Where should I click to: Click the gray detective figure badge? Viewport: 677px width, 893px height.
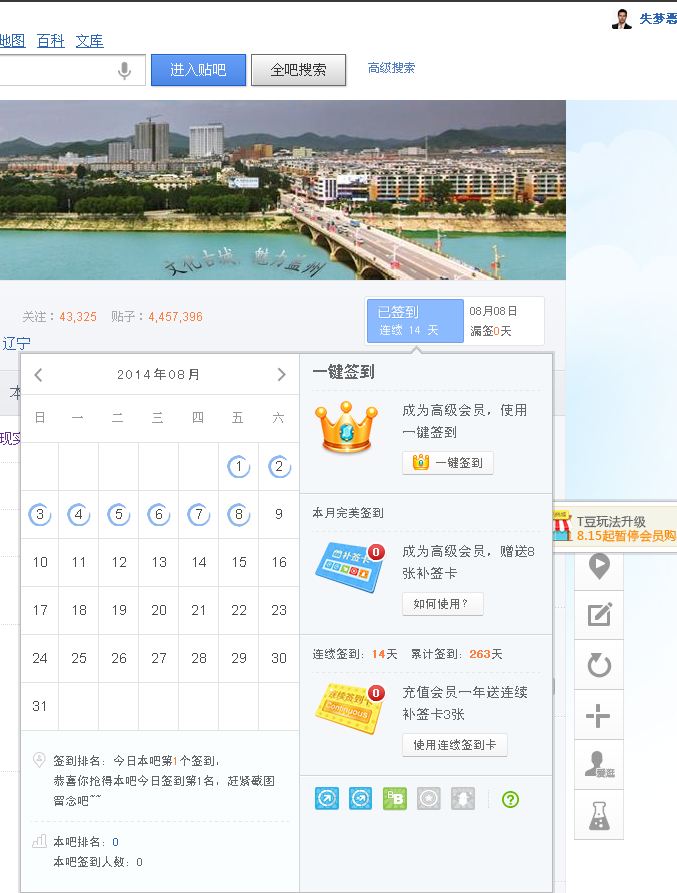[463, 798]
